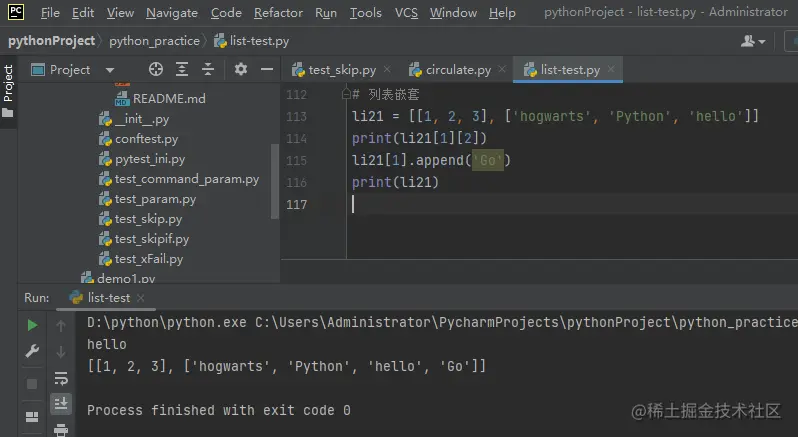Select _init_.py in project tree

click(x=134, y=119)
